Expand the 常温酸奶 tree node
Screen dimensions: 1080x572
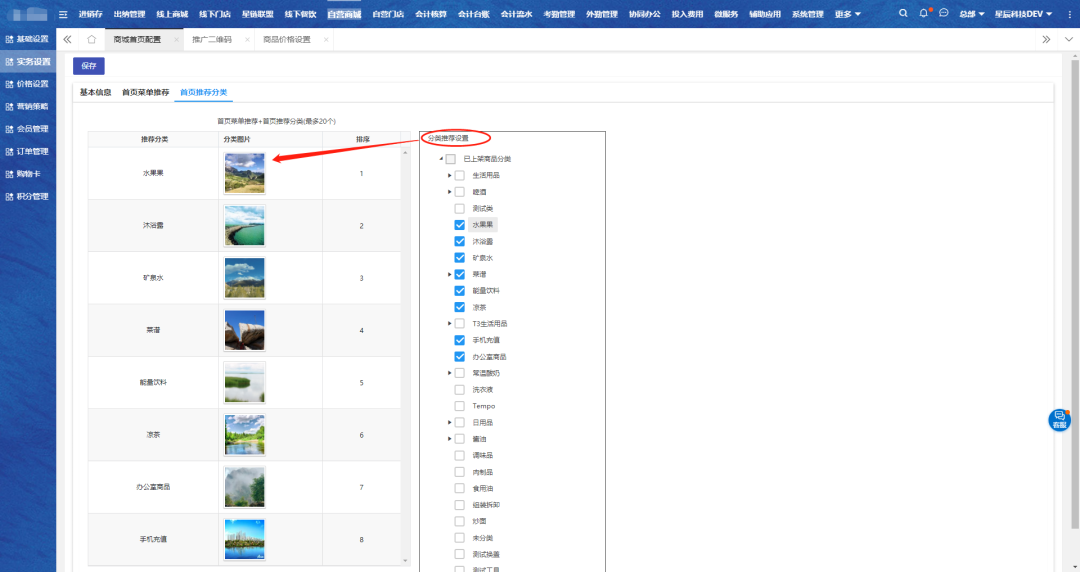(450, 373)
